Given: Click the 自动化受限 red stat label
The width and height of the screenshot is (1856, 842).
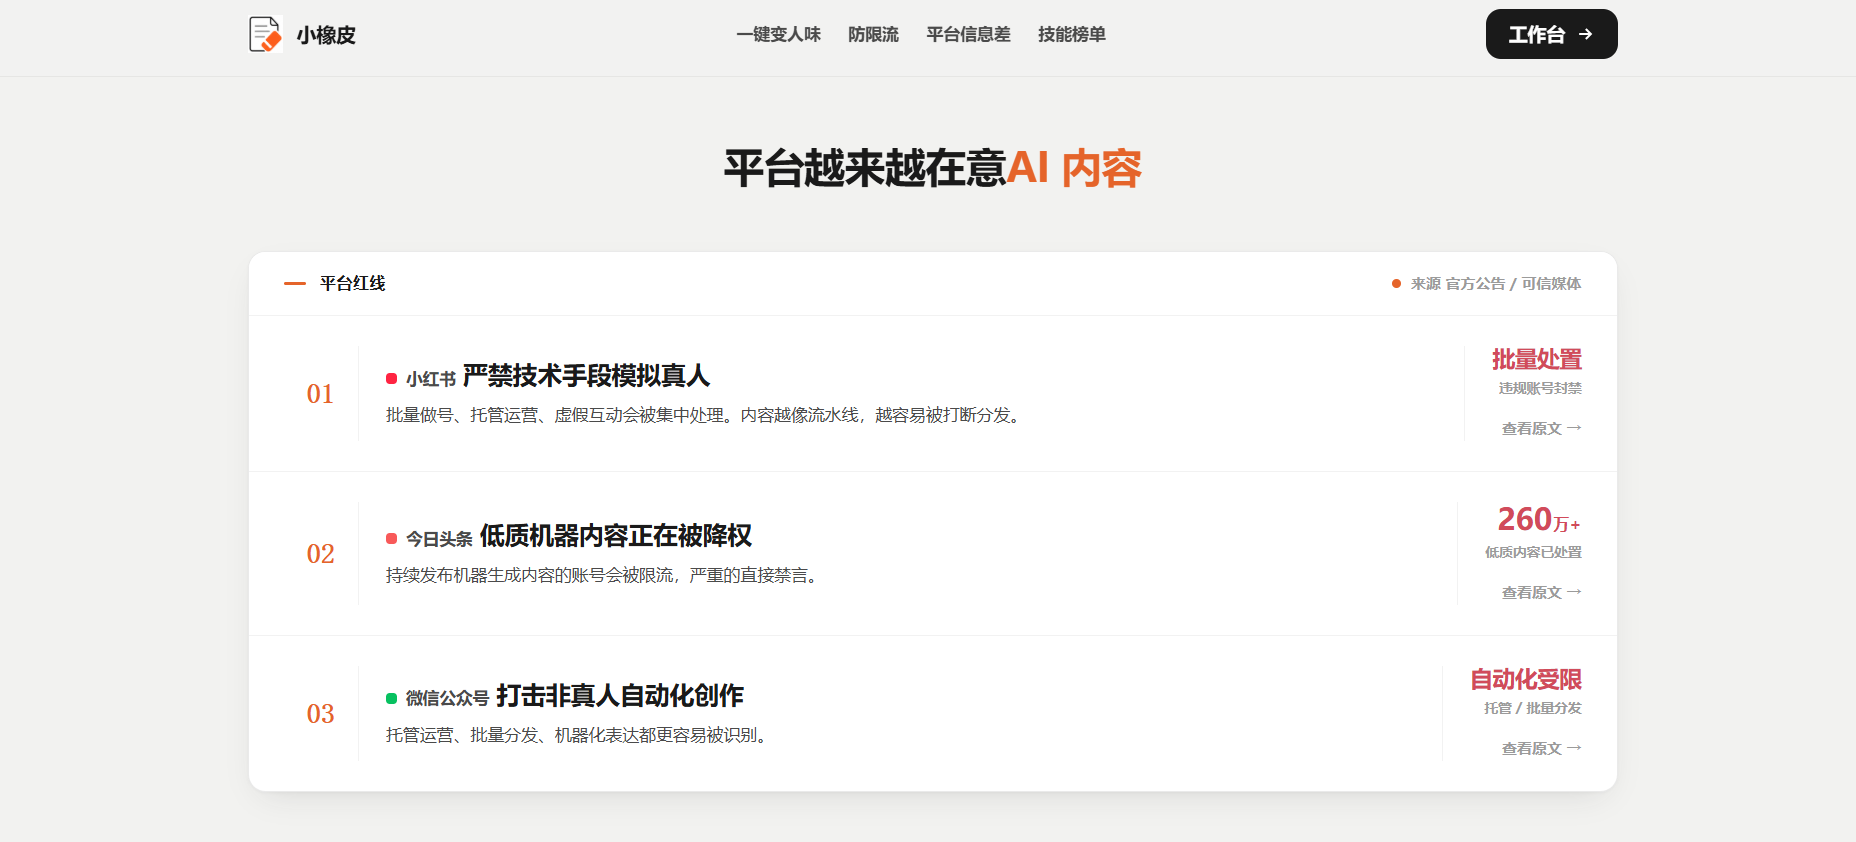Looking at the screenshot, I should (x=1526, y=679).
